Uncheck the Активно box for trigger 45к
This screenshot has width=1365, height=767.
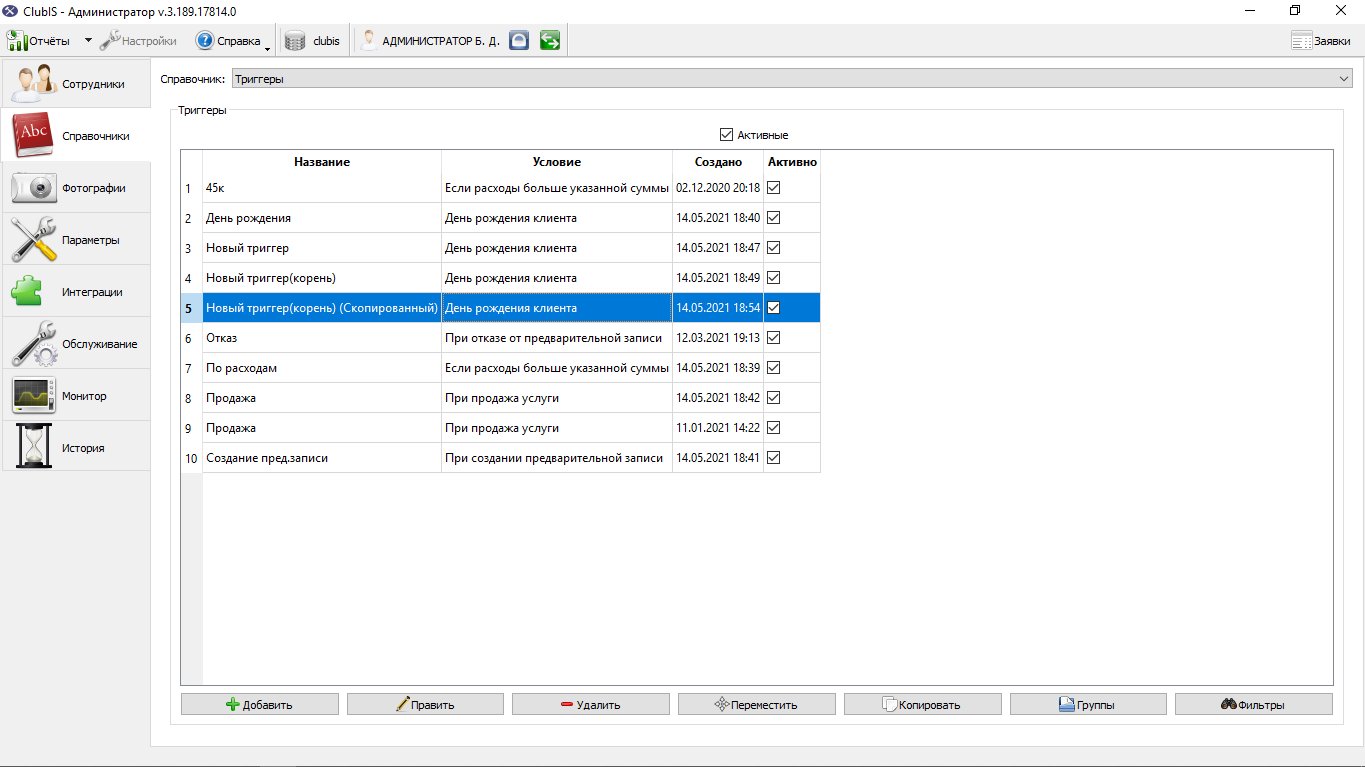click(773, 187)
